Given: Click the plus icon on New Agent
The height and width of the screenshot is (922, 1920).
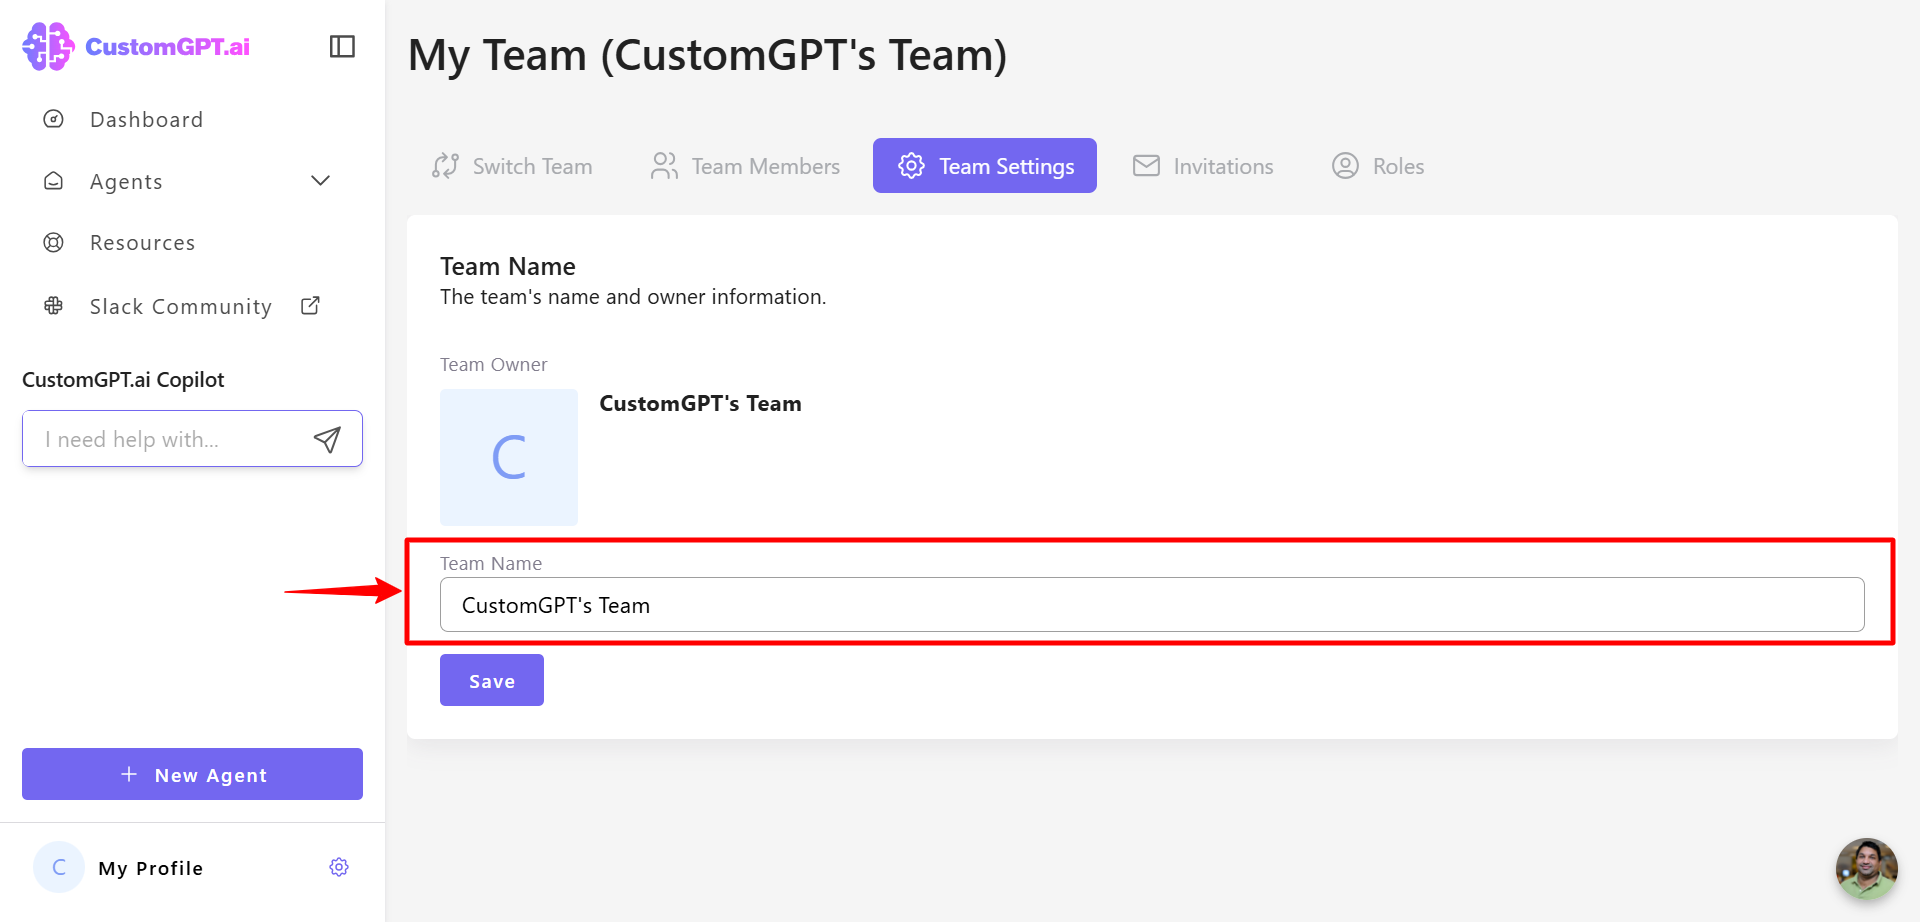Looking at the screenshot, I should [129, 774].
